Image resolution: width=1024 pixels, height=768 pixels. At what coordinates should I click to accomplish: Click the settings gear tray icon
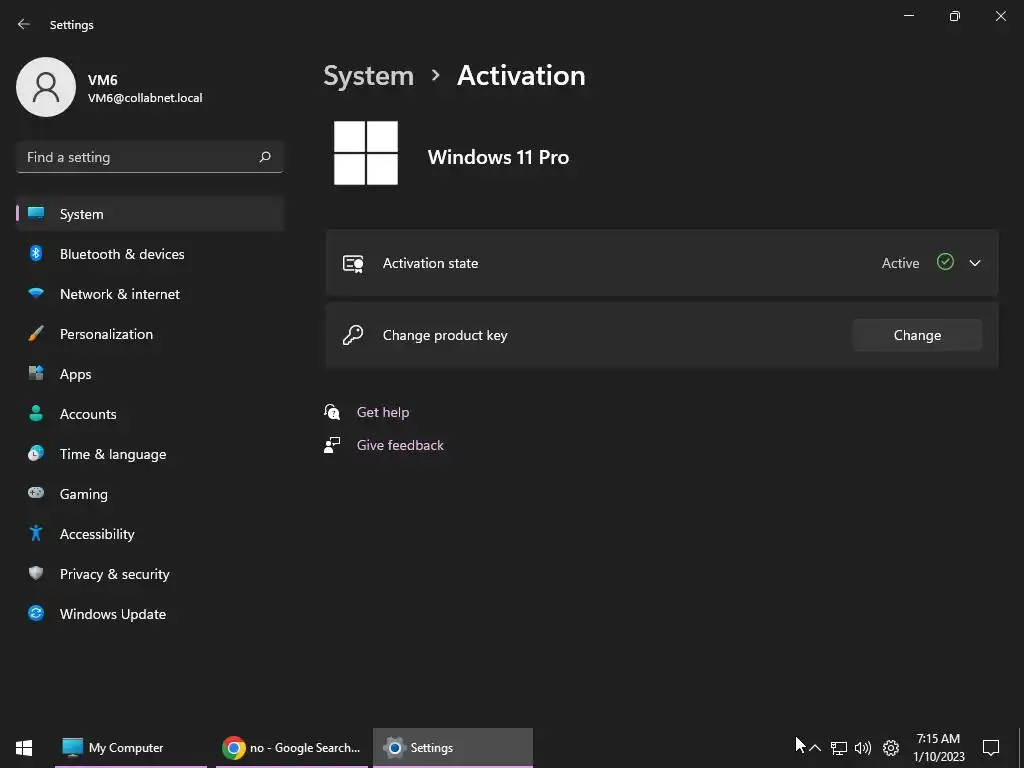pos(891,748)
